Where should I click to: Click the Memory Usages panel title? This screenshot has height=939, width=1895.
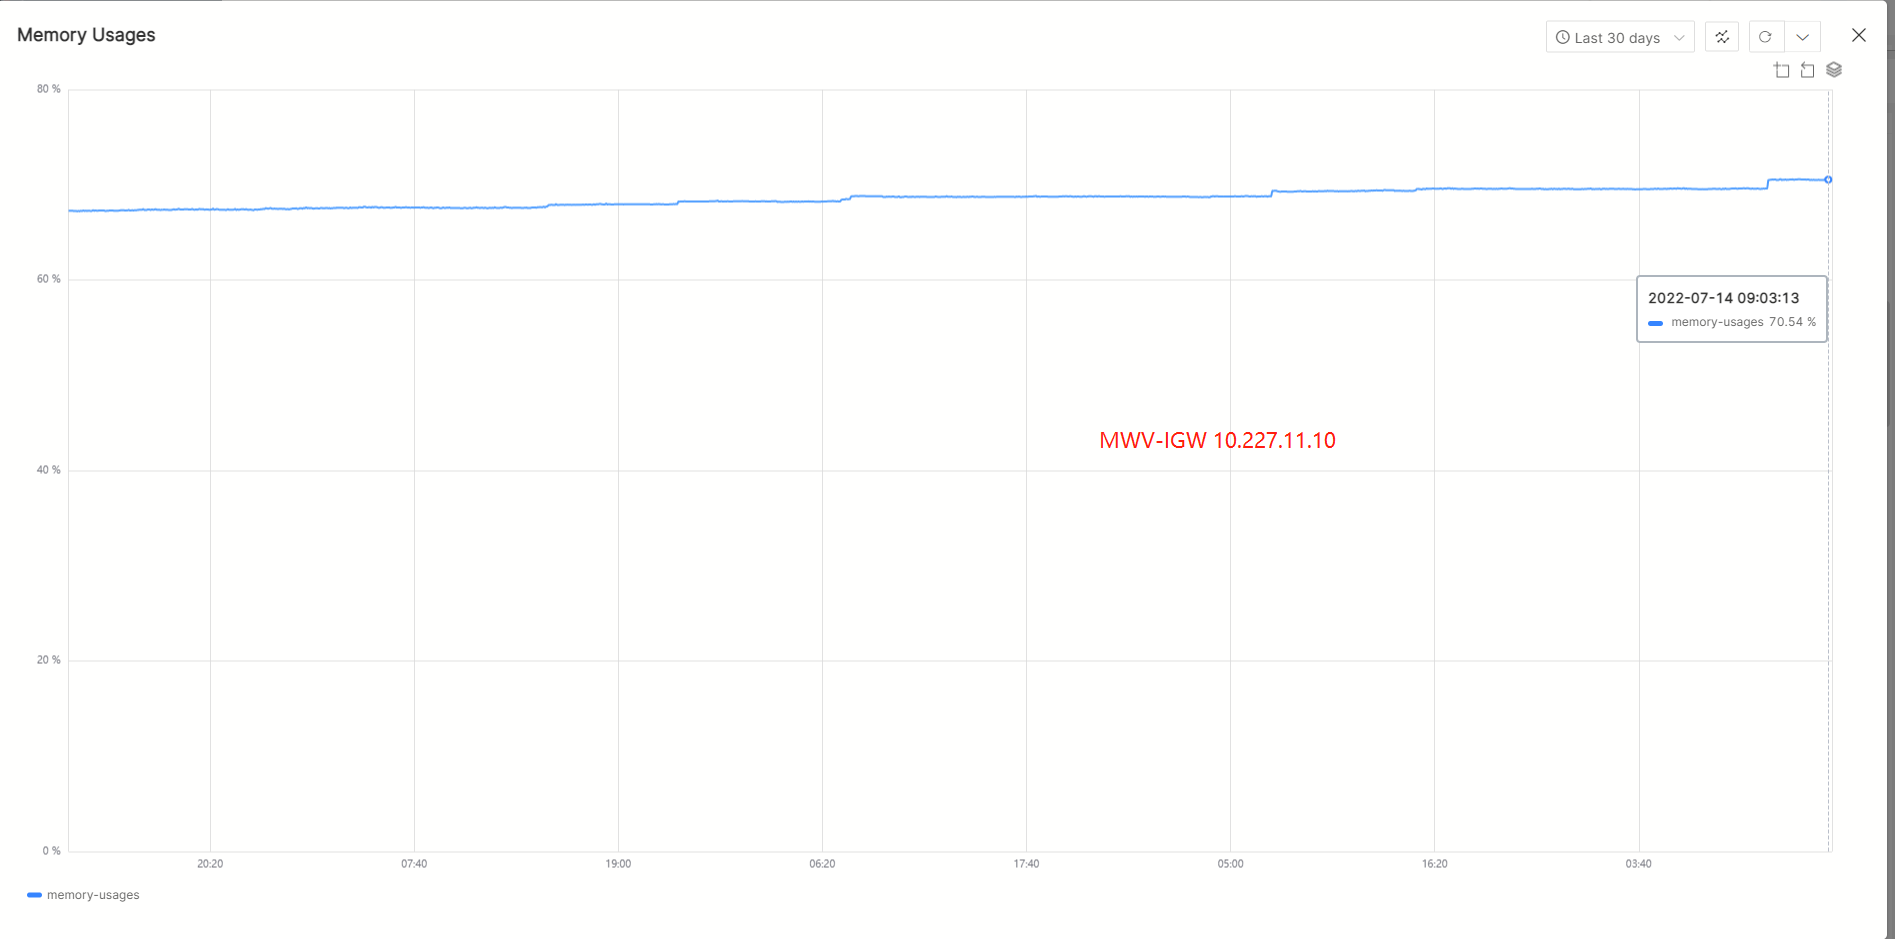tap(86, 35)
